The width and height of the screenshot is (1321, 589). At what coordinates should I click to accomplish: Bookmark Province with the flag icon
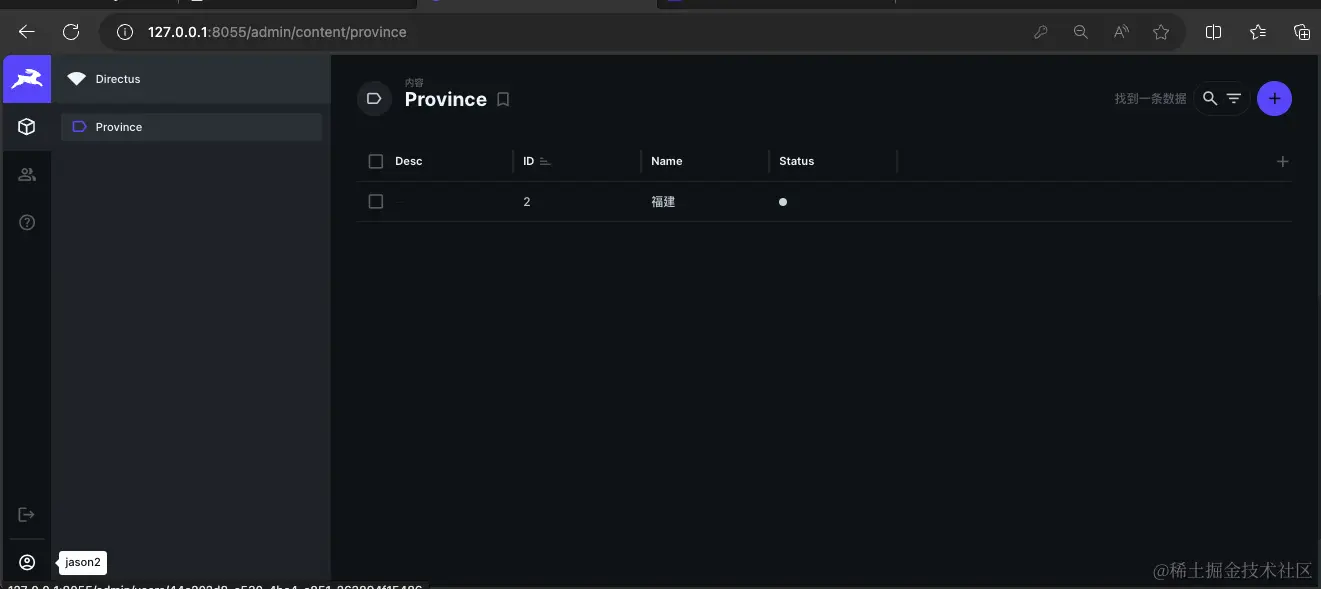[x=503, y=99]
